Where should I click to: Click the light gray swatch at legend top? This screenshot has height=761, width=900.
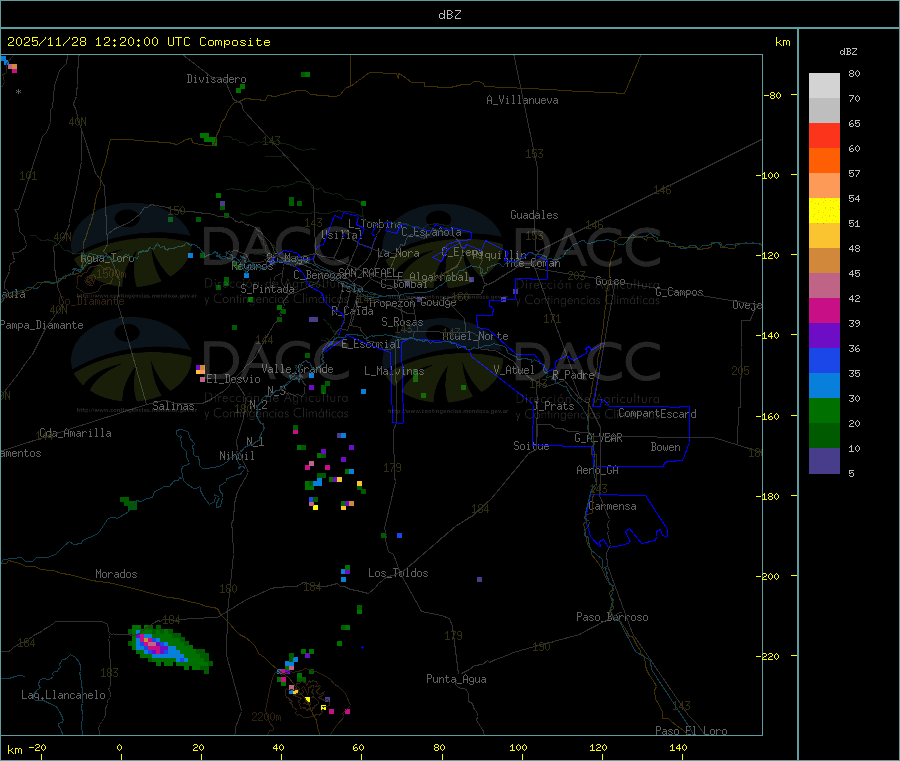pyautogui.click(x=824, y=85)
